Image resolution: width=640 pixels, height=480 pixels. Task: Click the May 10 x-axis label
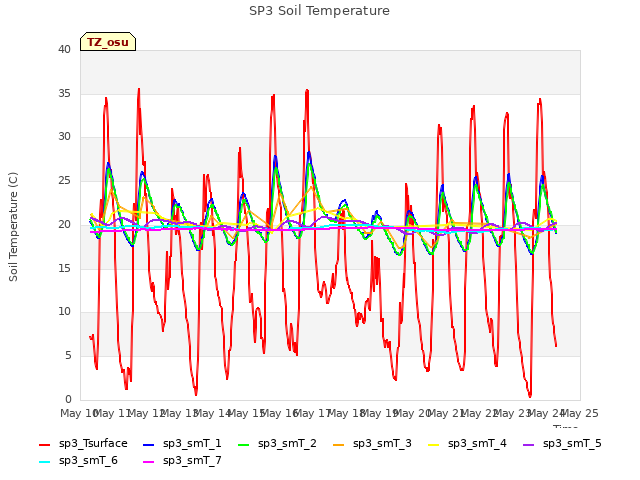pos(79,414)
